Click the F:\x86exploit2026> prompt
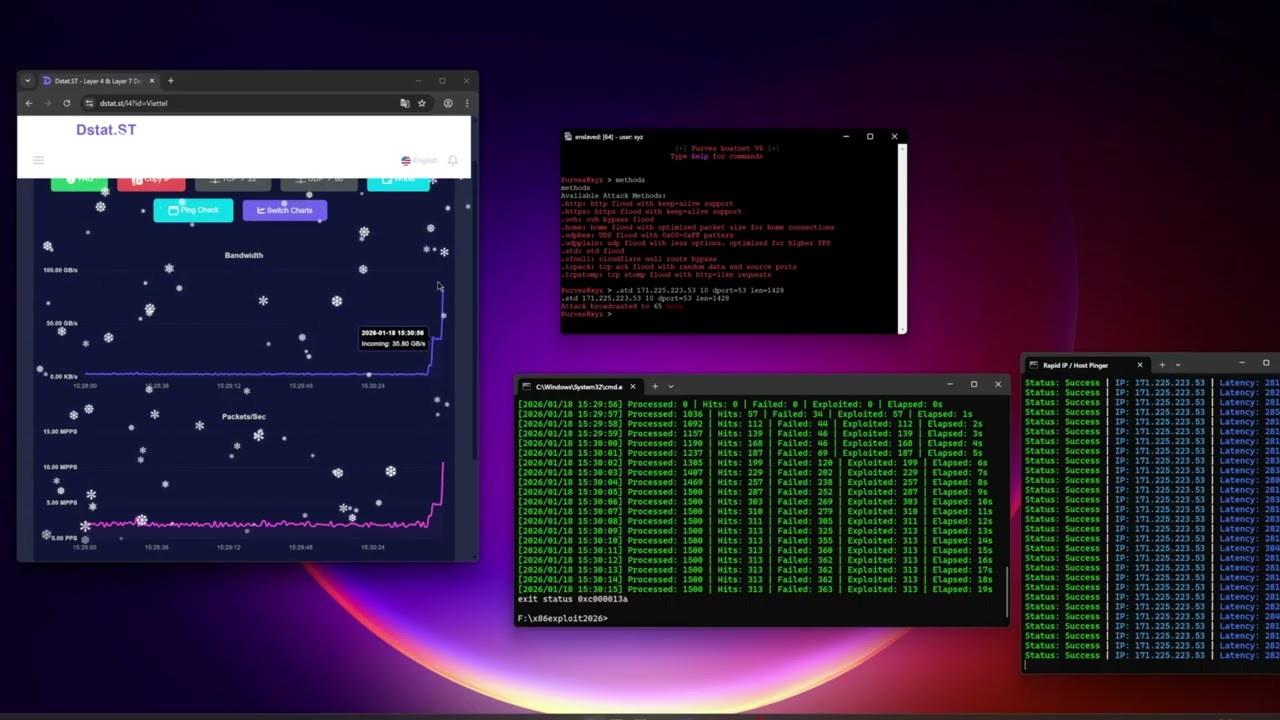 tap(562, 618)
